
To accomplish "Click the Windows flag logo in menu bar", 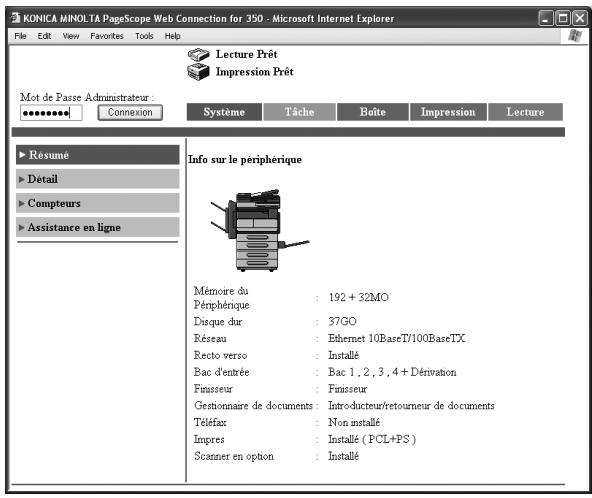I will pos(575,36).
